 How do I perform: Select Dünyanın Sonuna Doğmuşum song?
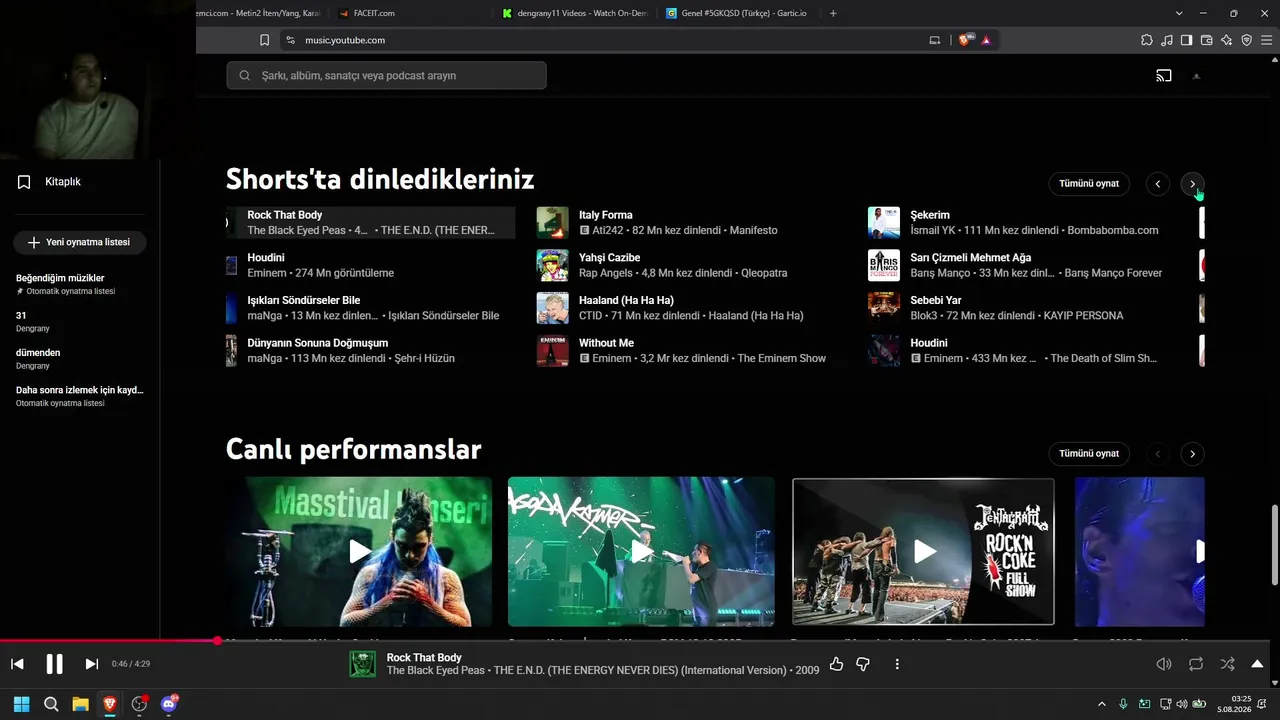(x=371, y=351)
